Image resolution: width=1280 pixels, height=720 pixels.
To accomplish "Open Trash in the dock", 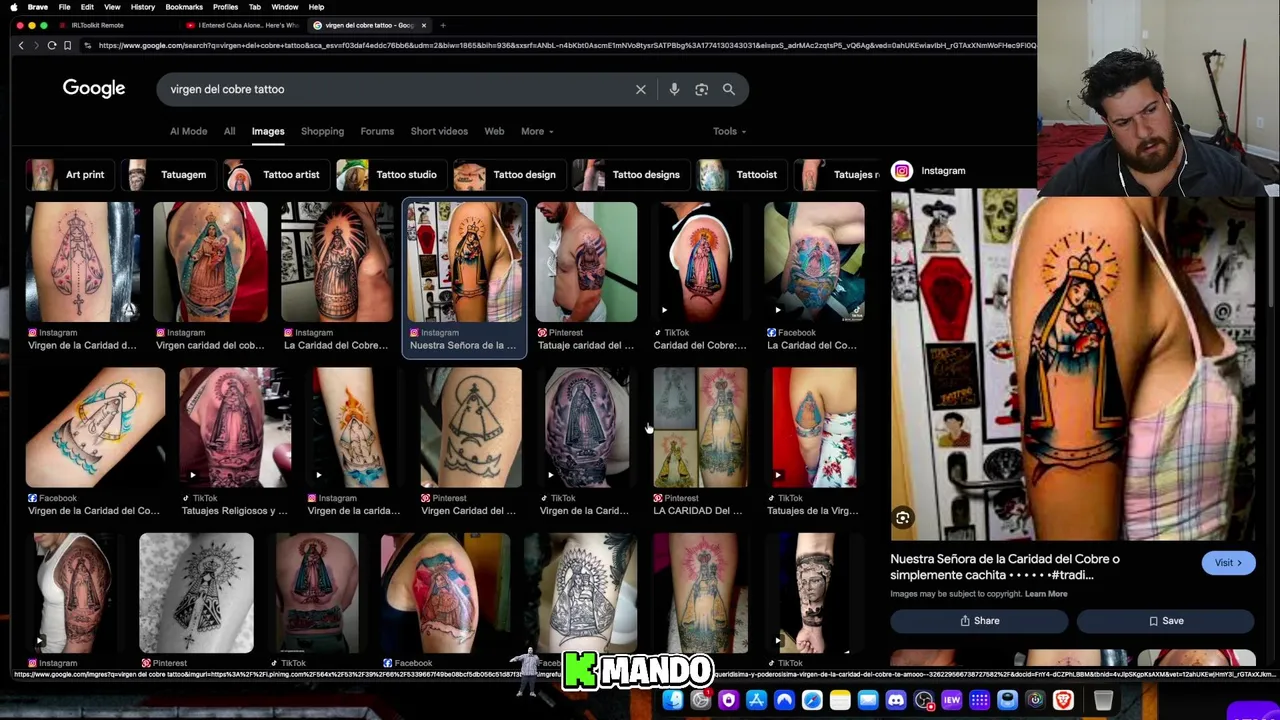I will pyautogui.click(x=1103, y=701).
